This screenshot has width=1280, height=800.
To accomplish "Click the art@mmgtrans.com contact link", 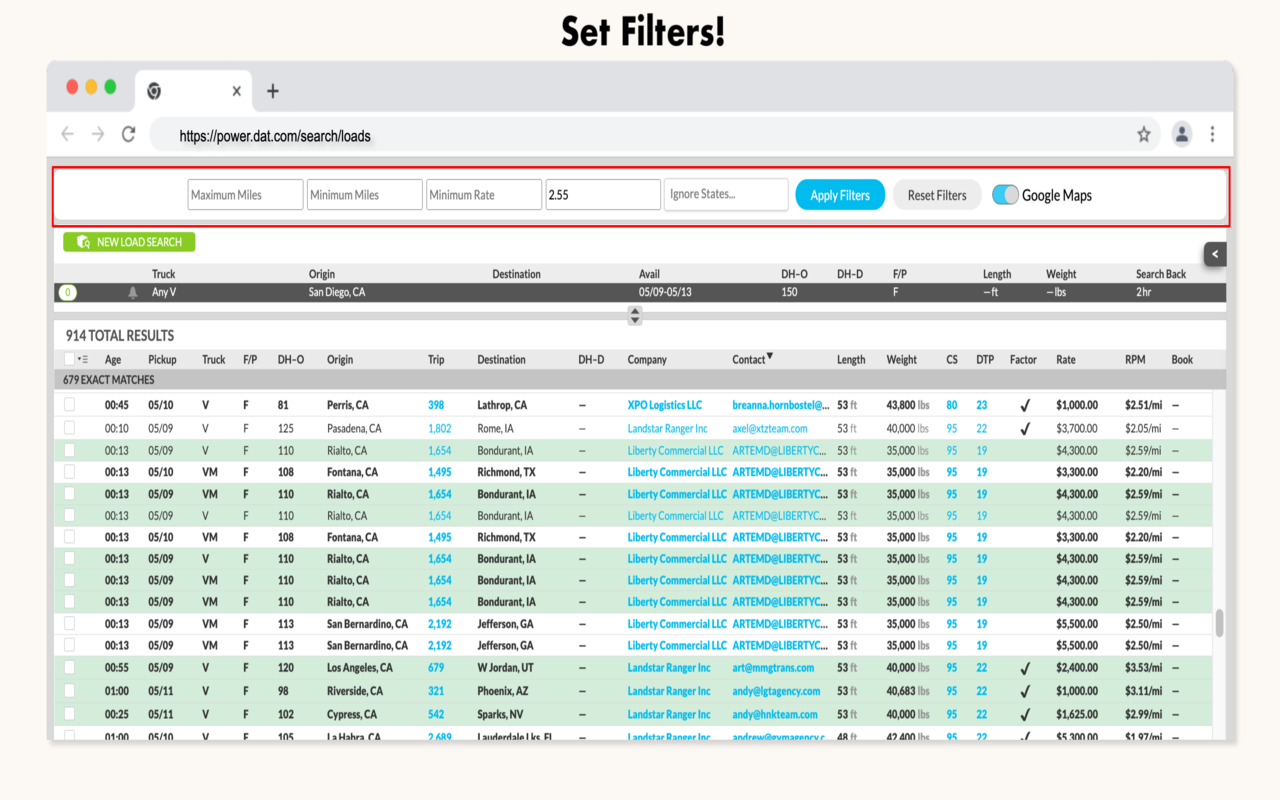I will coord(773,667).
